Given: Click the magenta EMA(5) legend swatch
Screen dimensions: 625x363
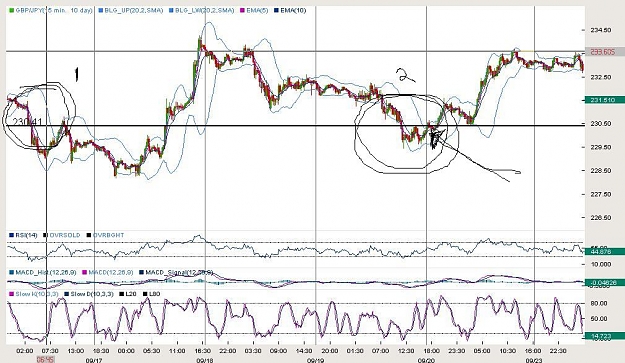Looking at the screenshot, I should tap(242, 10).
